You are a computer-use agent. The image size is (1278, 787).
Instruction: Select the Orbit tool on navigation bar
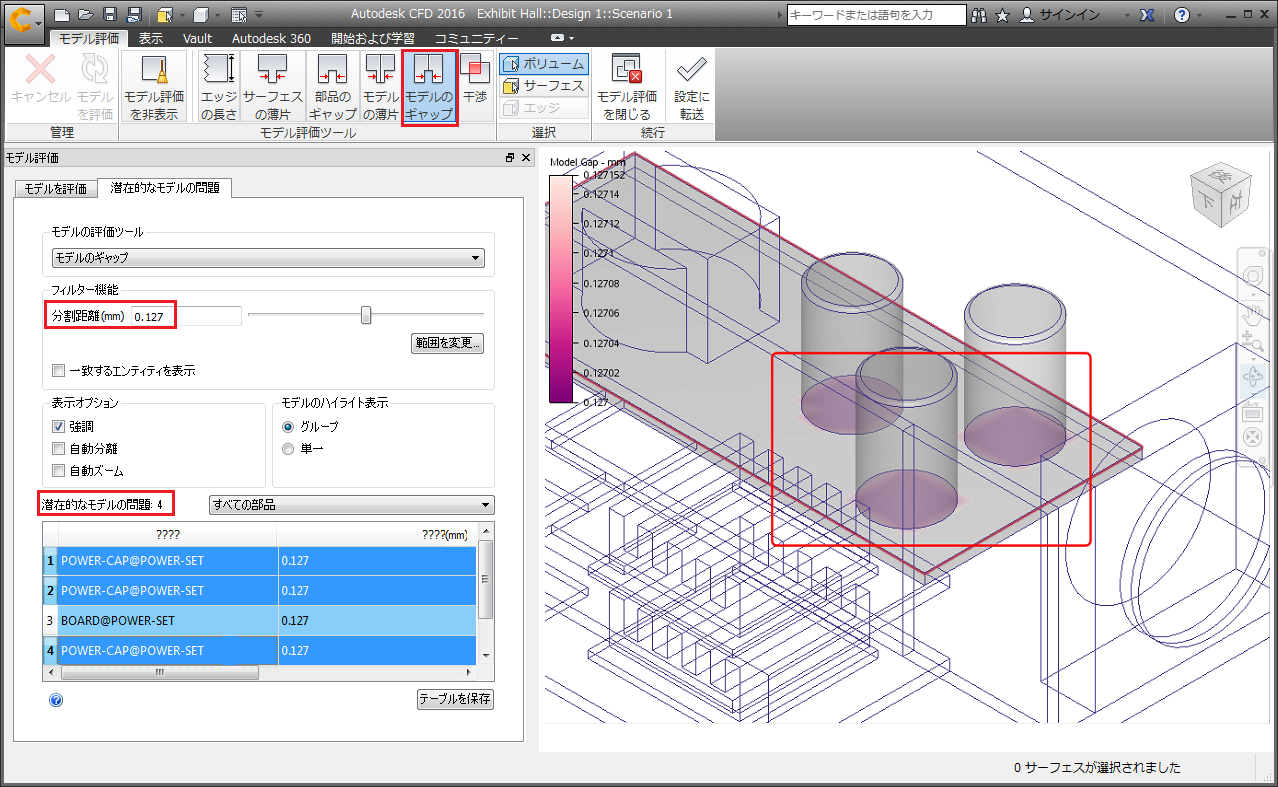(x=1252, y=378)
